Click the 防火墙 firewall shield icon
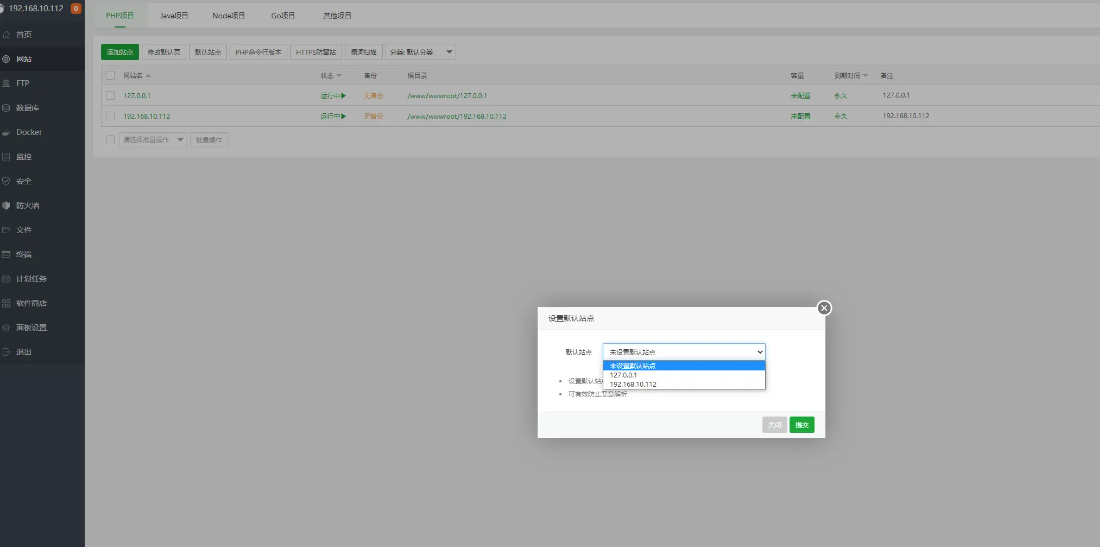This screenshot has width=1100, height=547. [7, 205]
